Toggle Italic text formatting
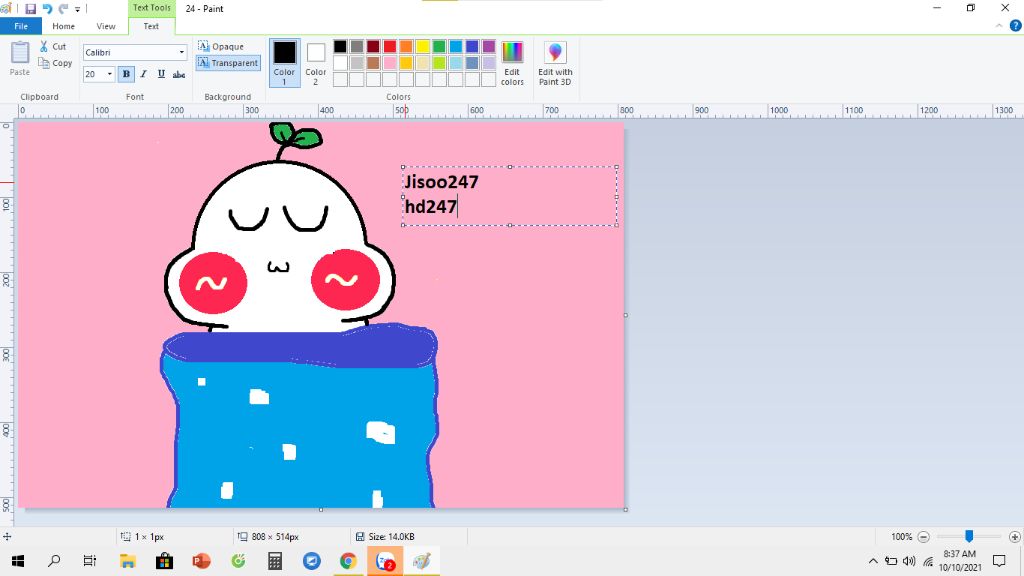Image resolution: width=1024 pixels, height=576 pixels. 144,74
